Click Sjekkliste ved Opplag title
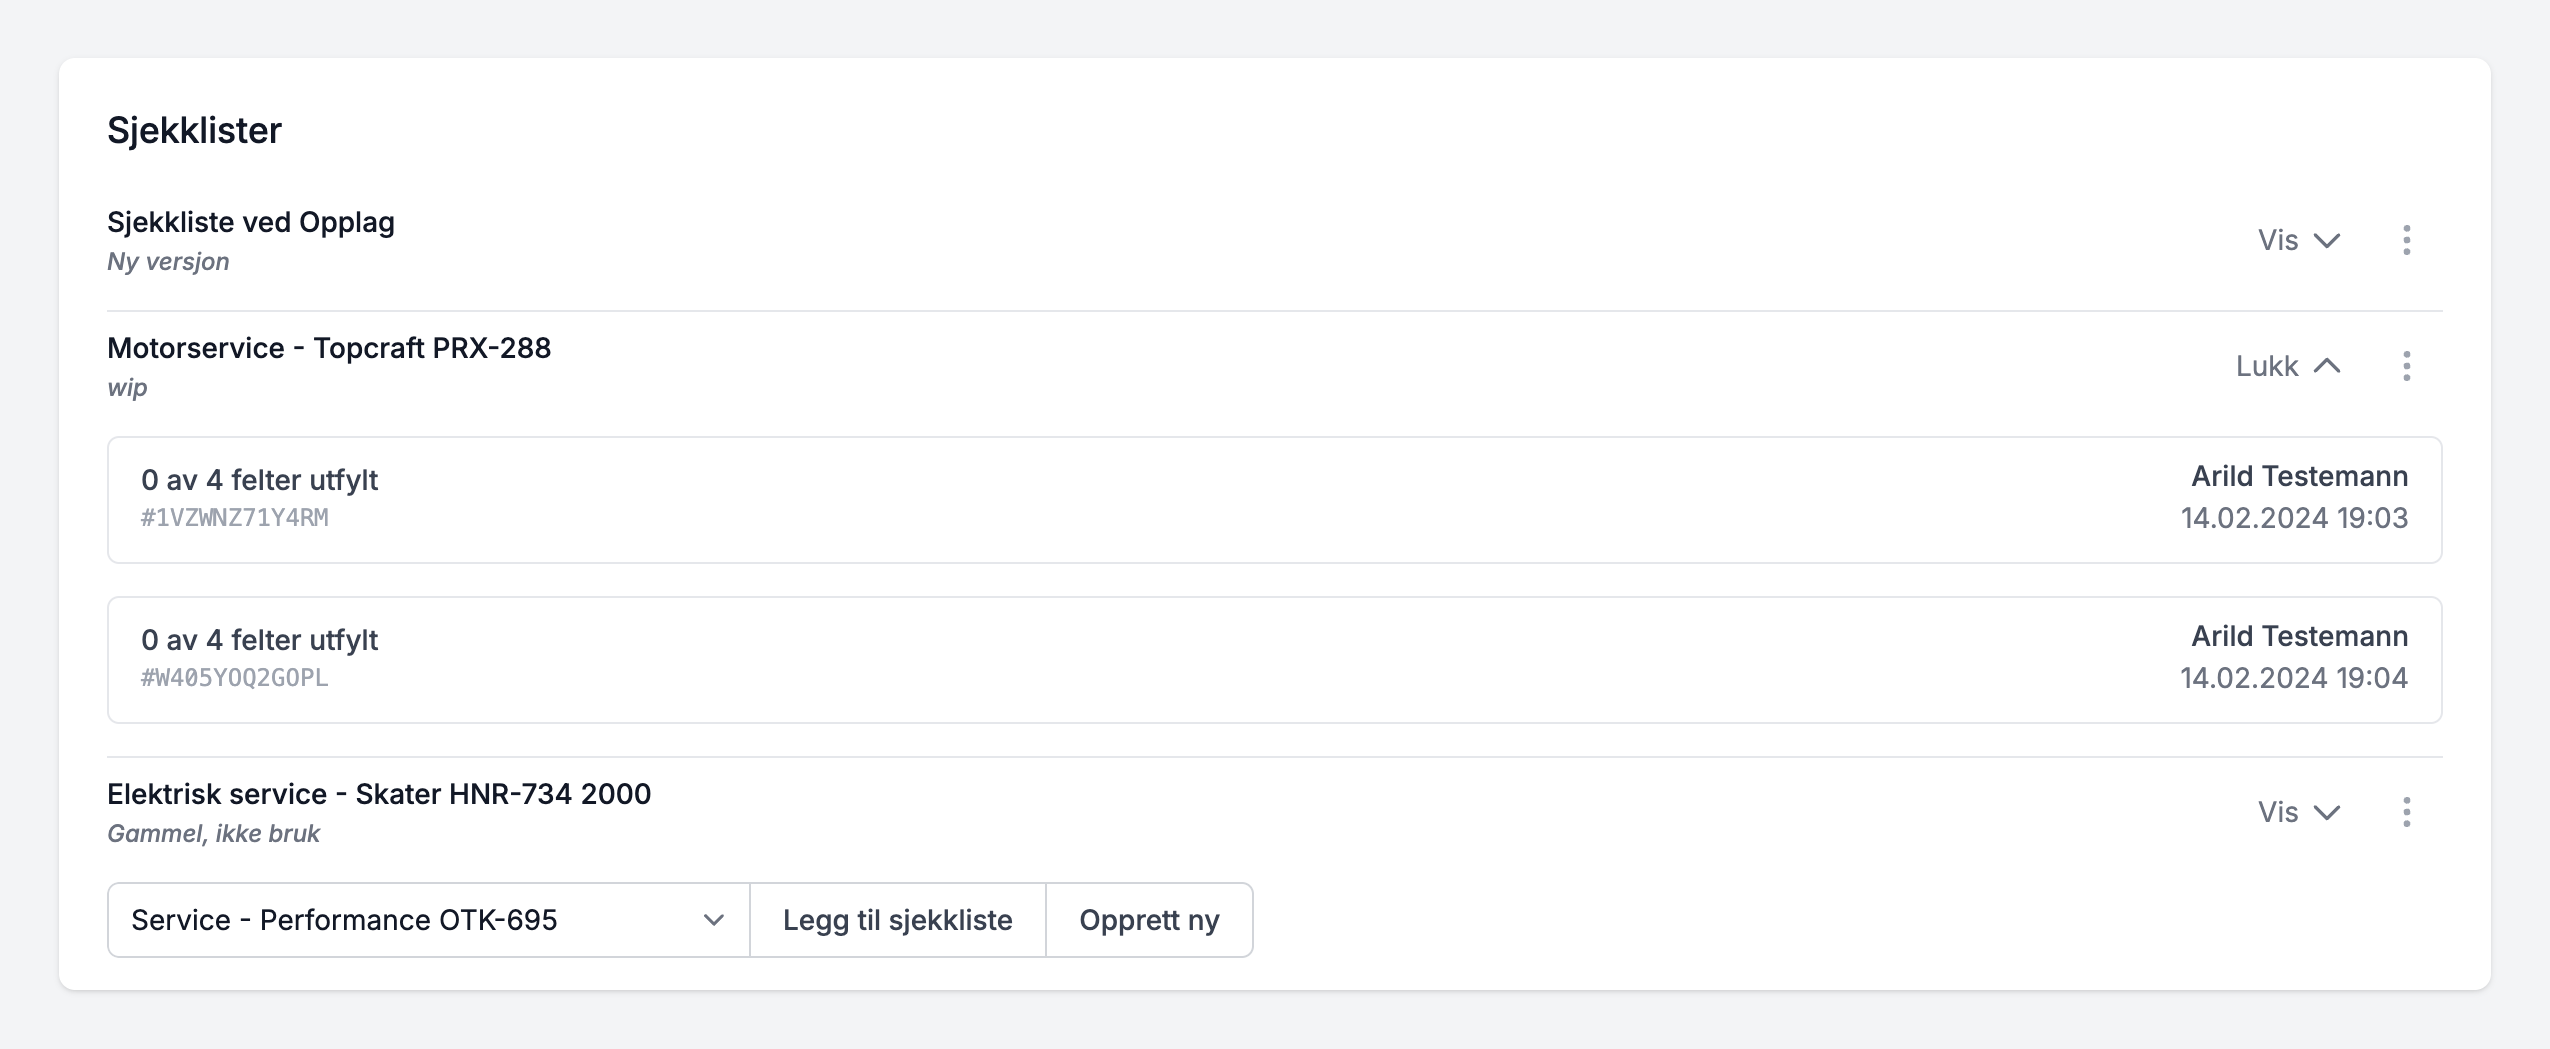The height and width of the screenshot is (1049, 2550). tap(251, 222)
